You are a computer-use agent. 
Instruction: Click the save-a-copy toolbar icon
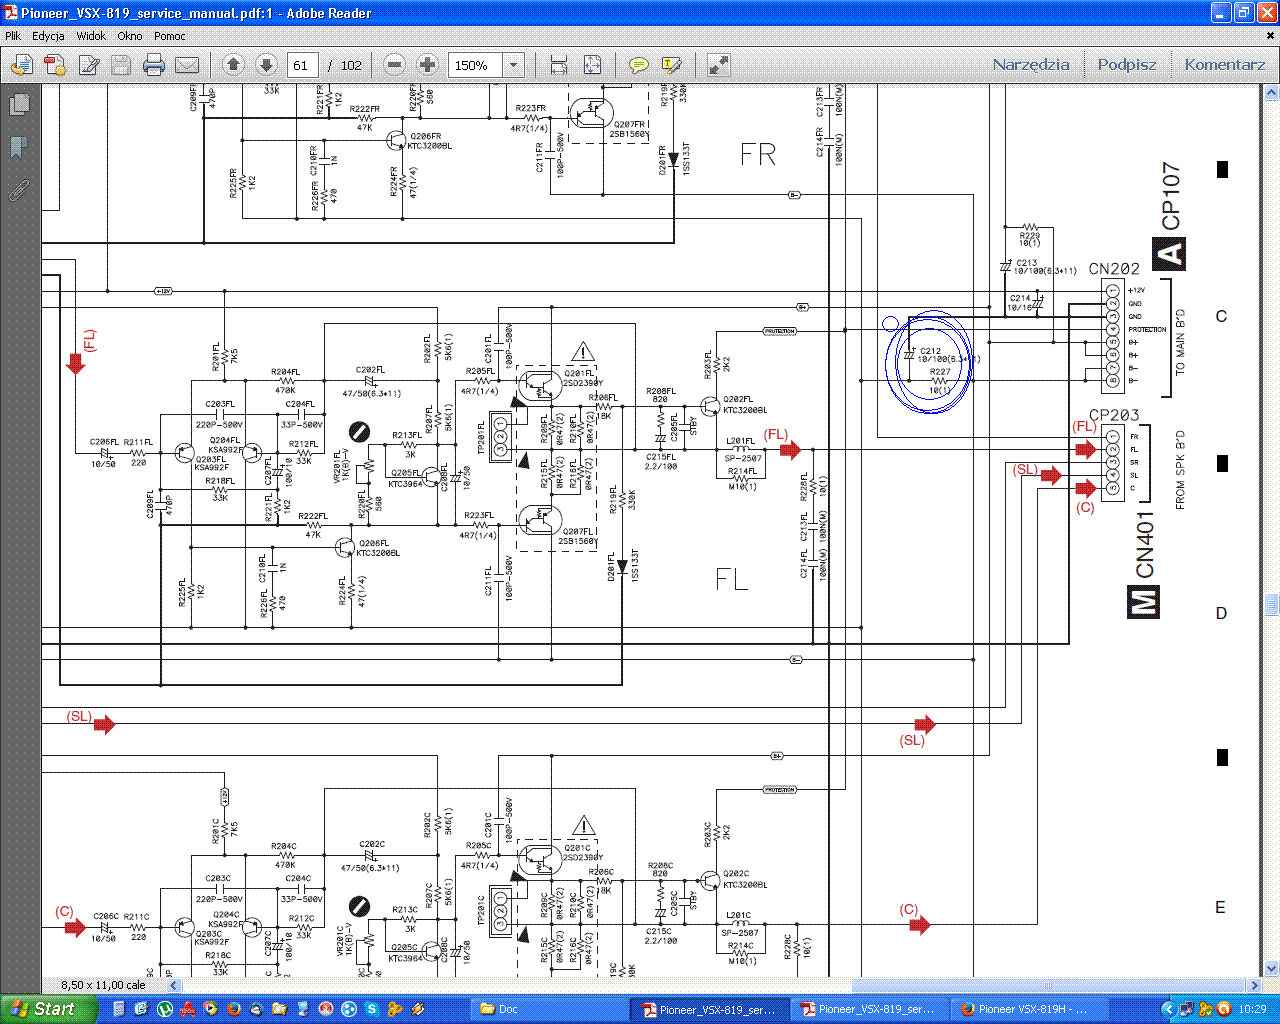(22, 65)
